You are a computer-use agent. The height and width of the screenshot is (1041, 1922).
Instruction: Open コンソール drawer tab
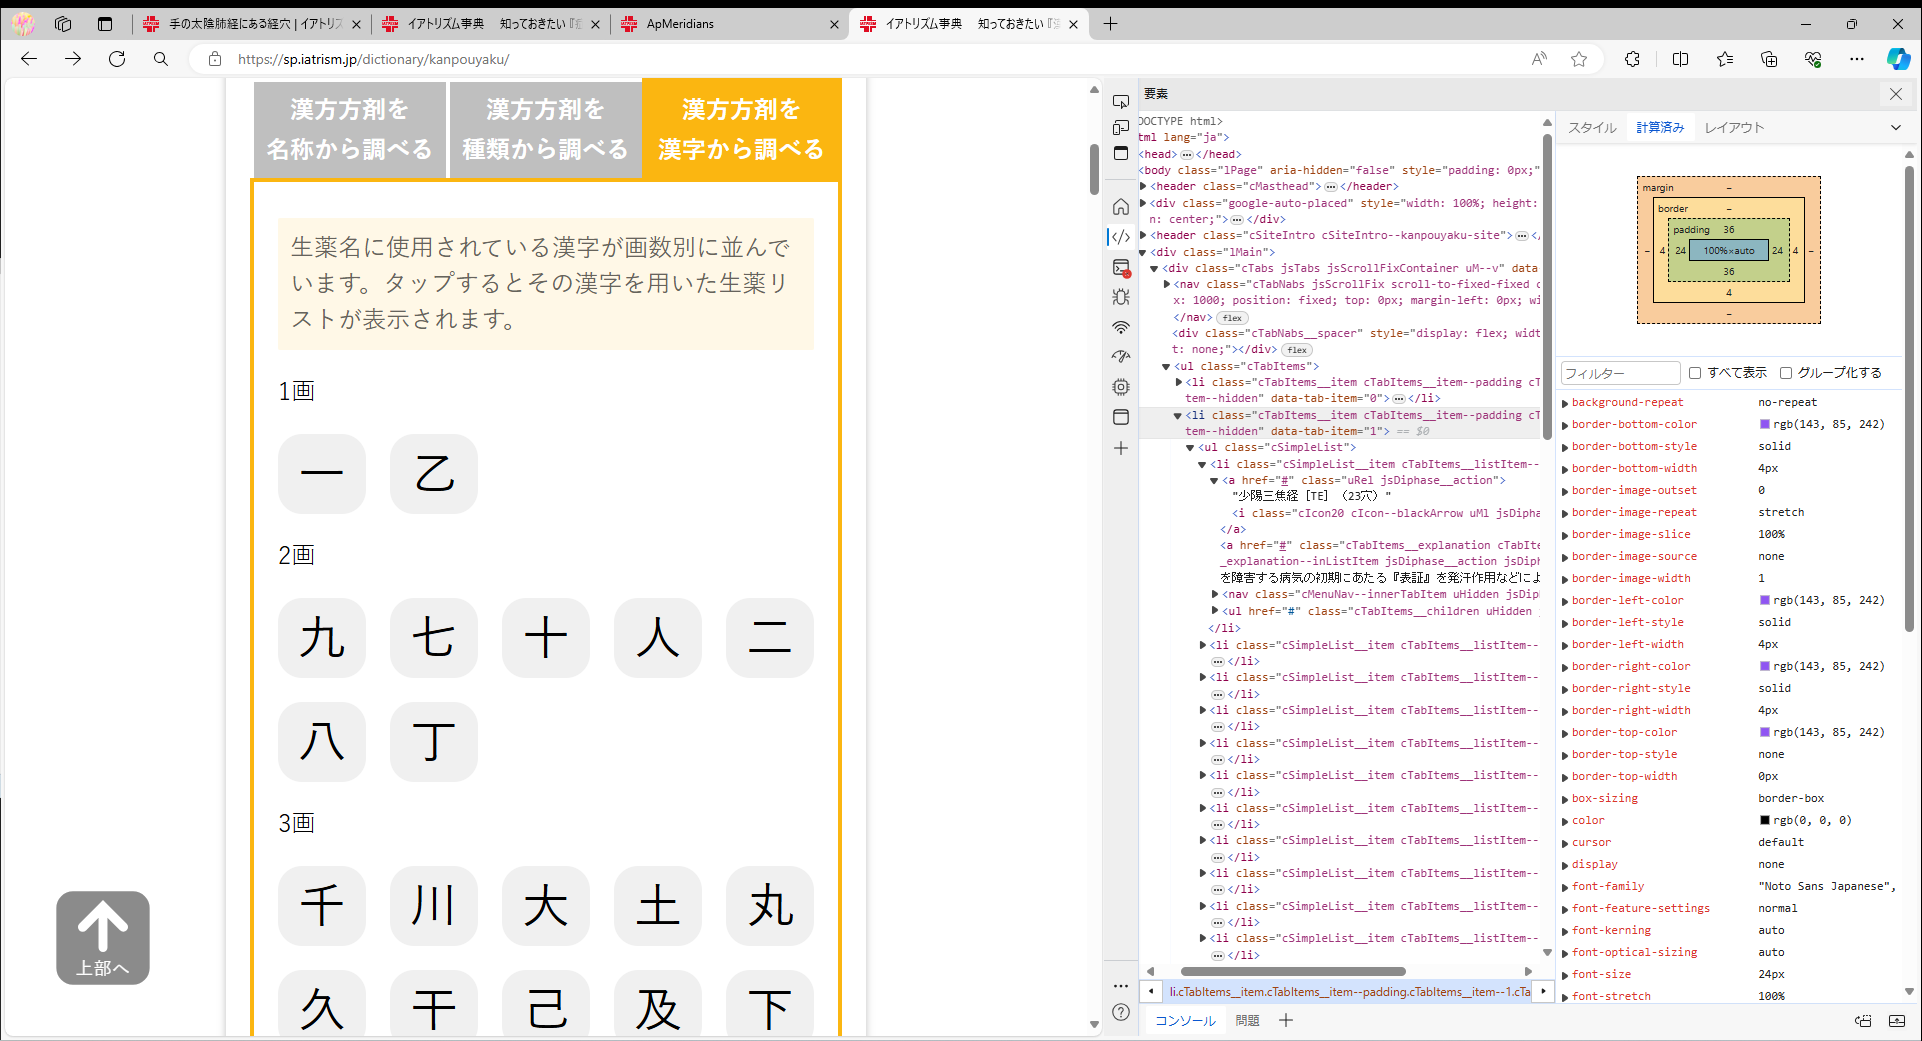click(1185, 1020)
